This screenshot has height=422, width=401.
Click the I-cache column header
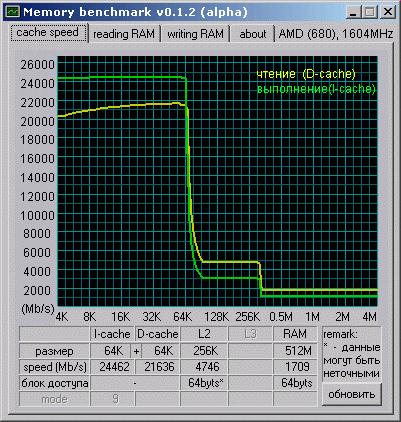point(112,334)
